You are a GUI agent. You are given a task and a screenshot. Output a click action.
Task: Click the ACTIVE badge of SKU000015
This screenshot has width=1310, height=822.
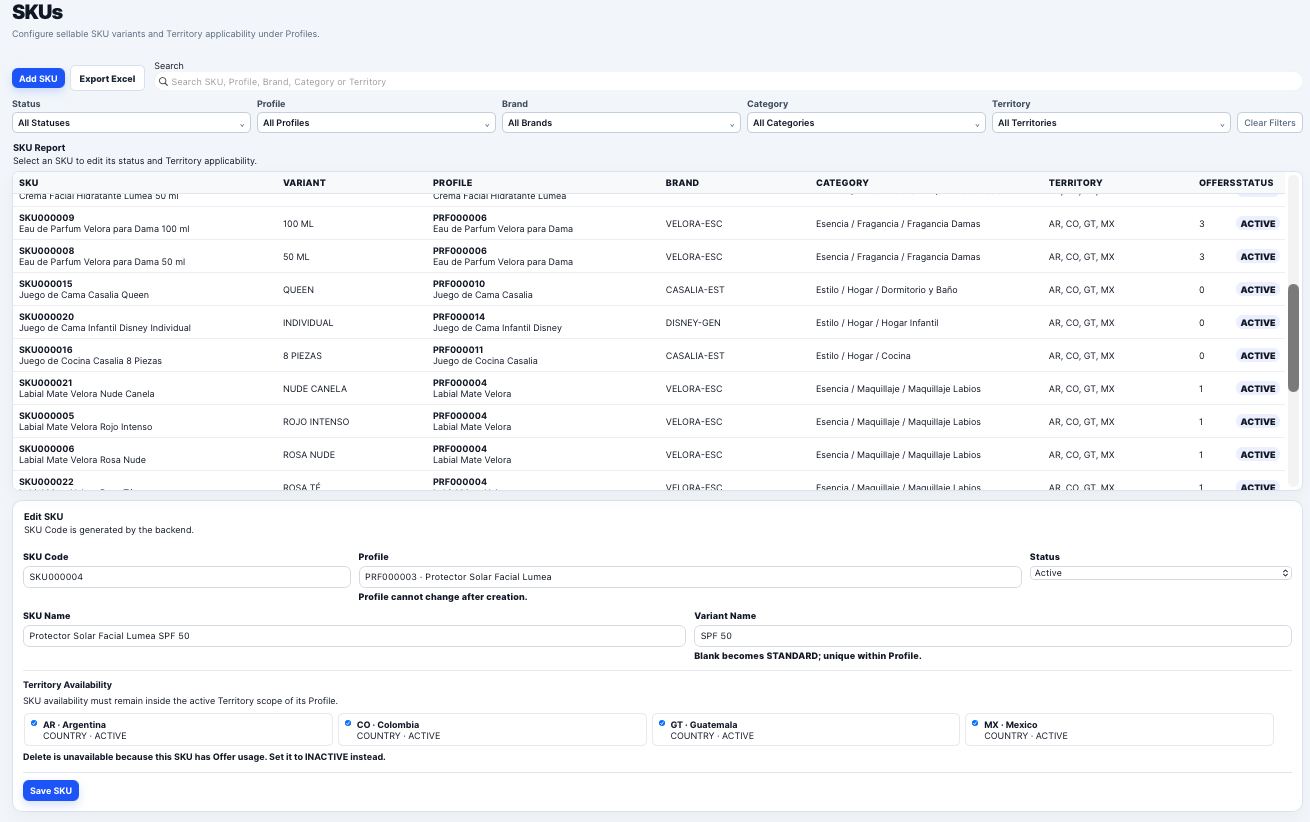pyautogui.click(x=1258, y=290)
